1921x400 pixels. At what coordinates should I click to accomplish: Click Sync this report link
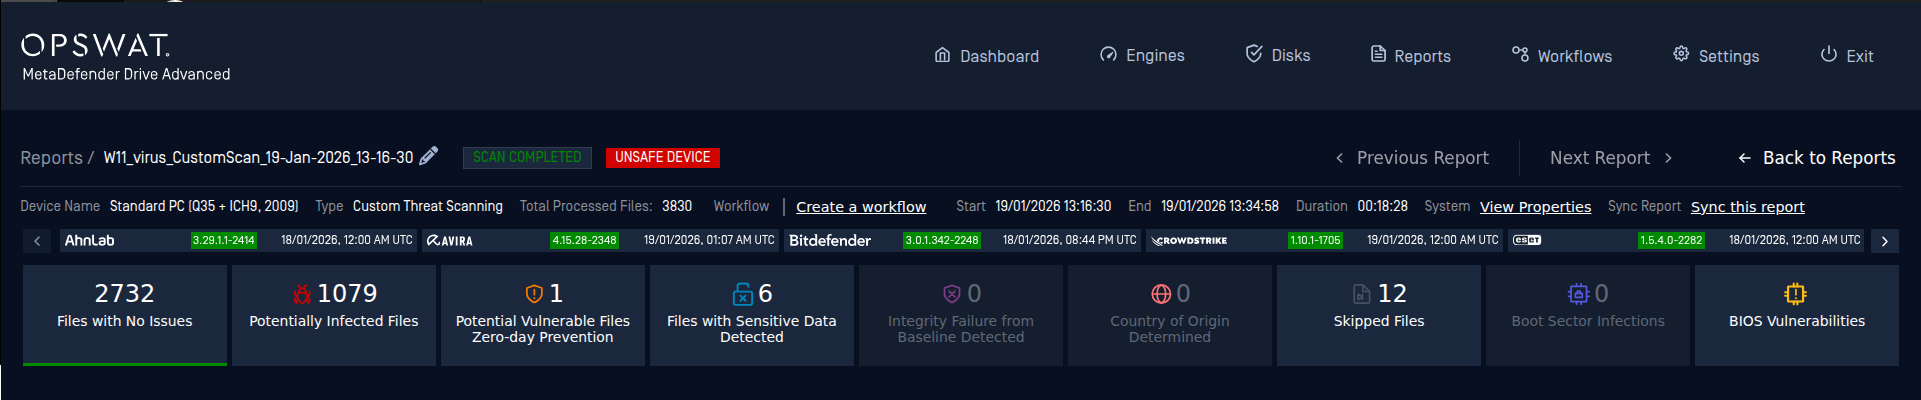[1747, 207]
